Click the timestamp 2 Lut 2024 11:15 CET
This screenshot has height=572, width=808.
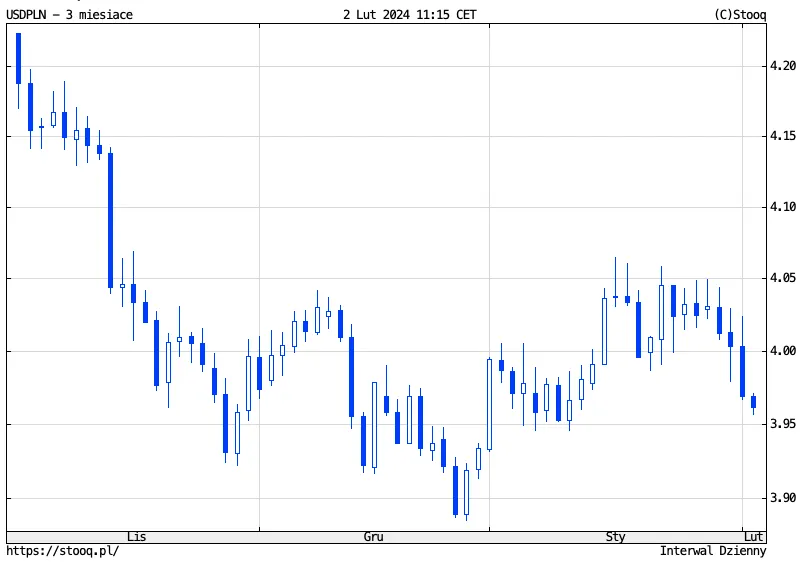(410, 14)
